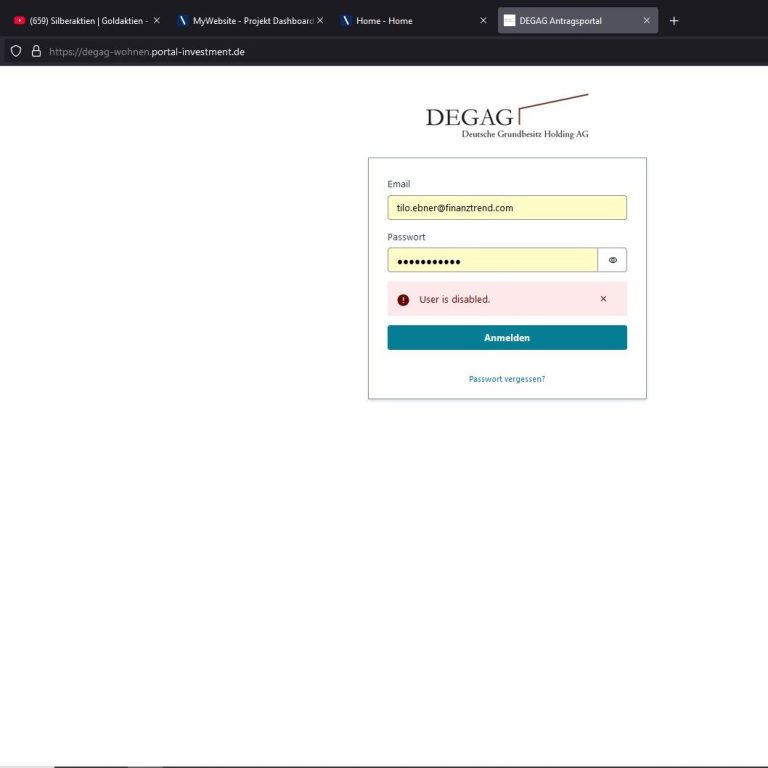The width and height of the screenshot is (768, 768).
Task: Open a new browser tab
Action: click(674, 21)
